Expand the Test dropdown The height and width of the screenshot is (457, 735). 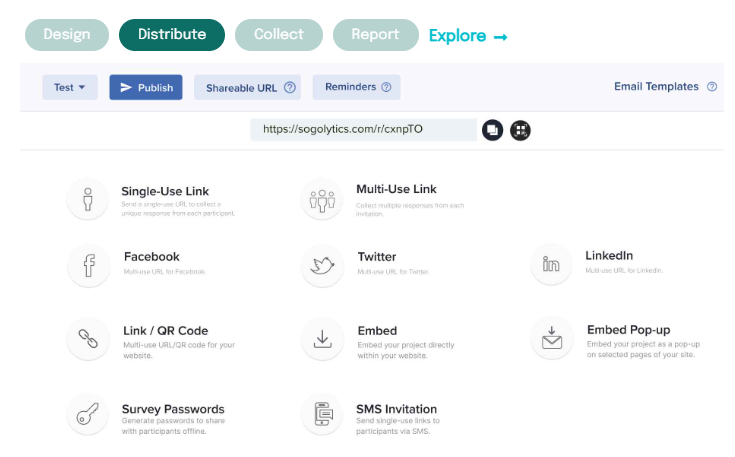pyautogui.click(x=69, y=87)
